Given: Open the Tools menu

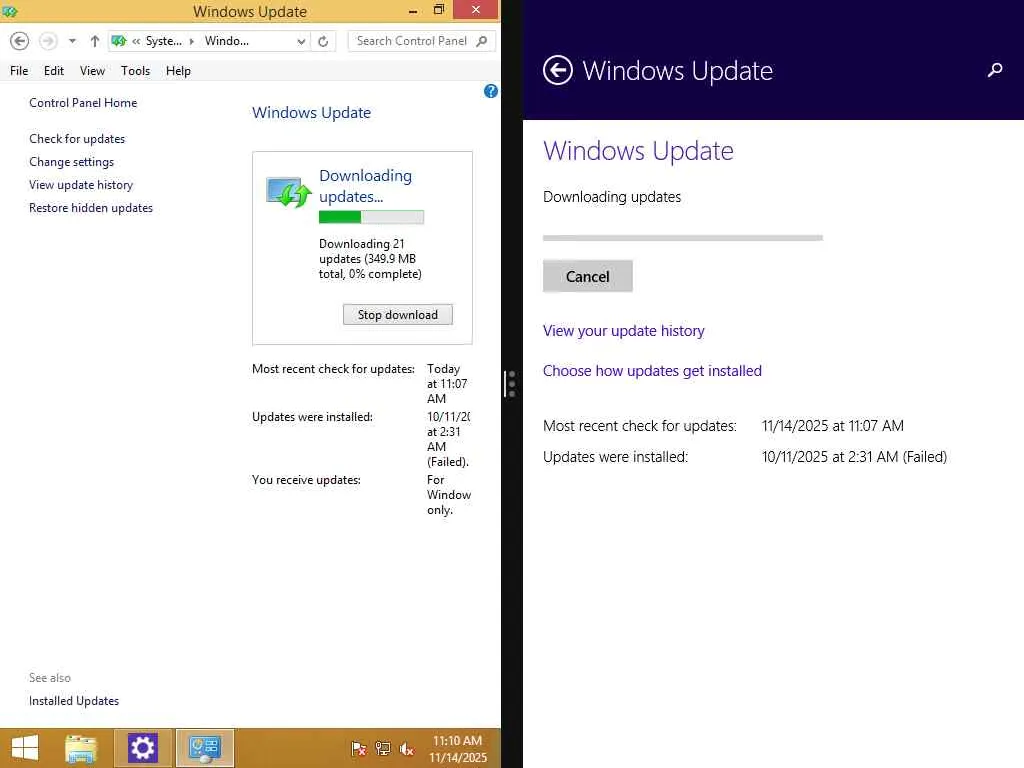Looking at the screenshot, I should pyautogui.click(x=135, y=71).
